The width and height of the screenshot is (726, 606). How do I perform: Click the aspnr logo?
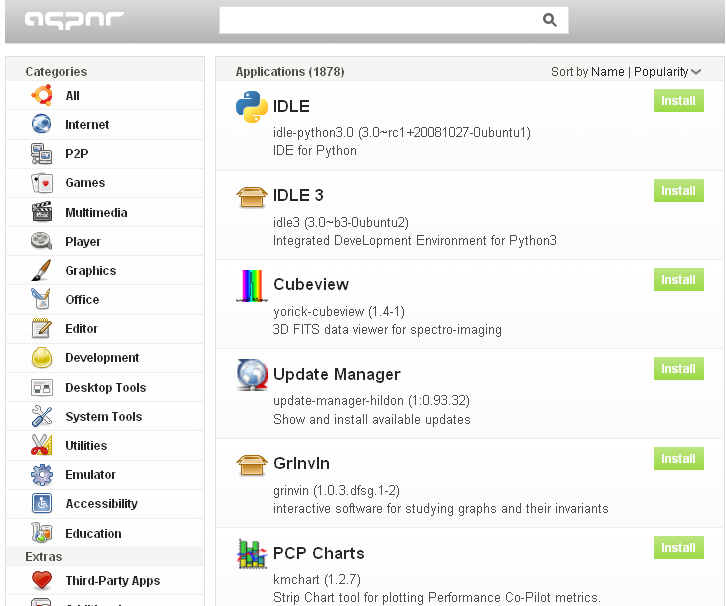point(74,20)
